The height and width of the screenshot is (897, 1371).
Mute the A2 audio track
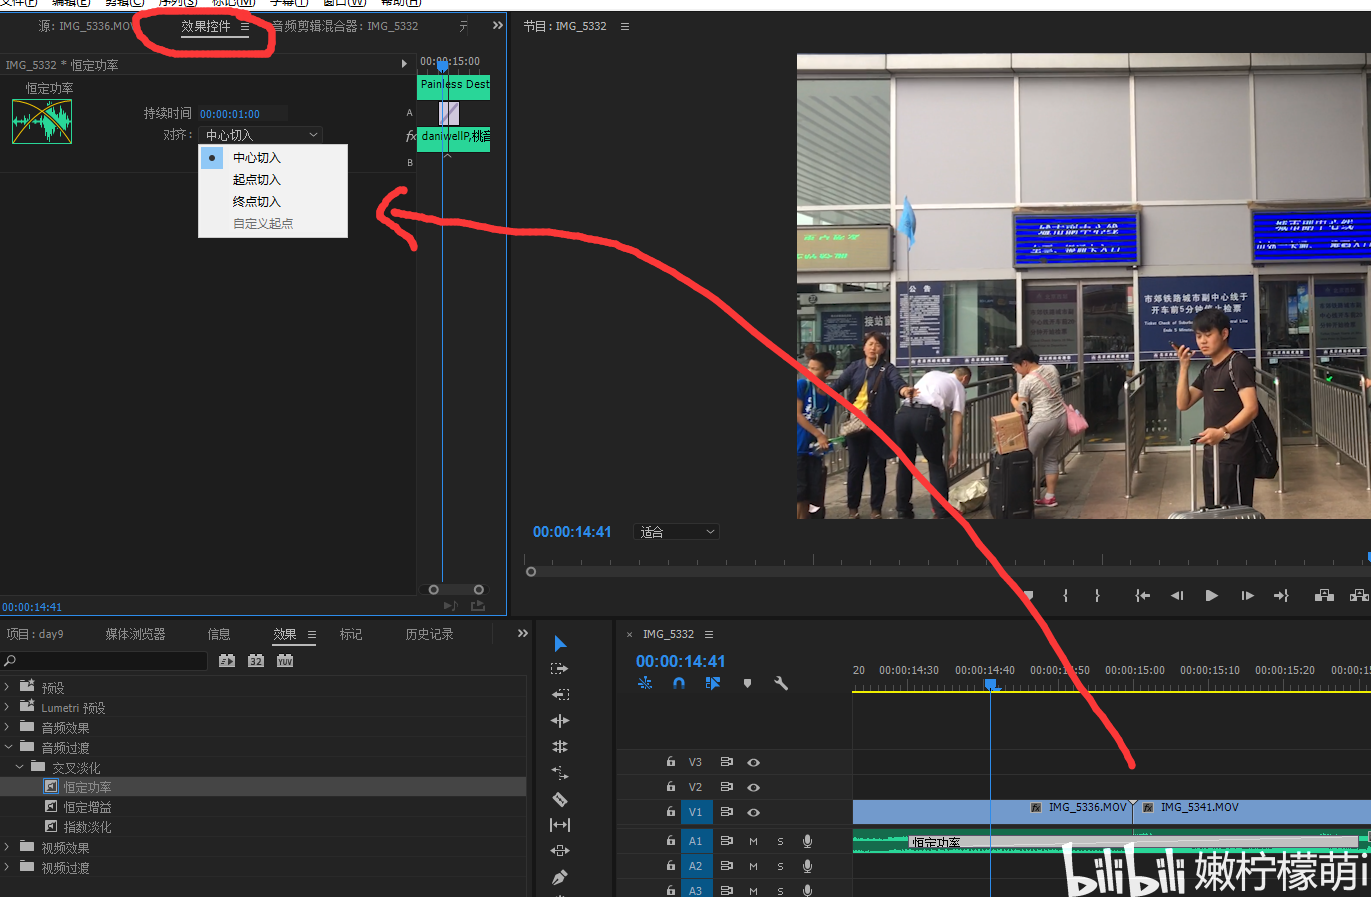tap(753, 866)
